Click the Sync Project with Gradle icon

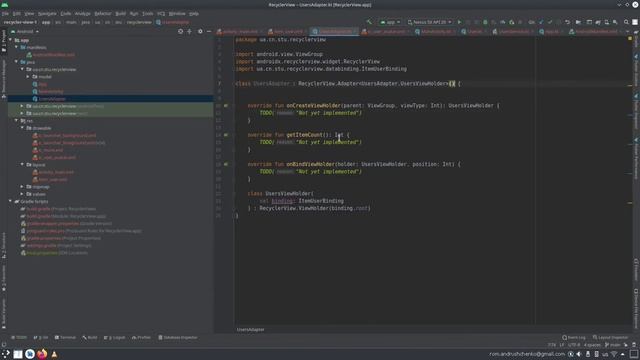point(598,22)
